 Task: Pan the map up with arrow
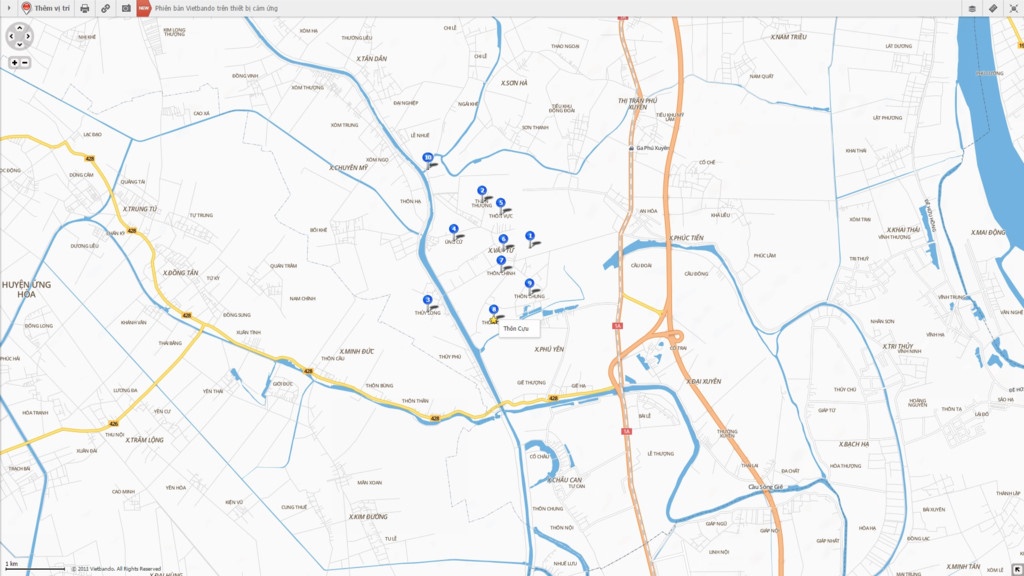pos(20,30)
